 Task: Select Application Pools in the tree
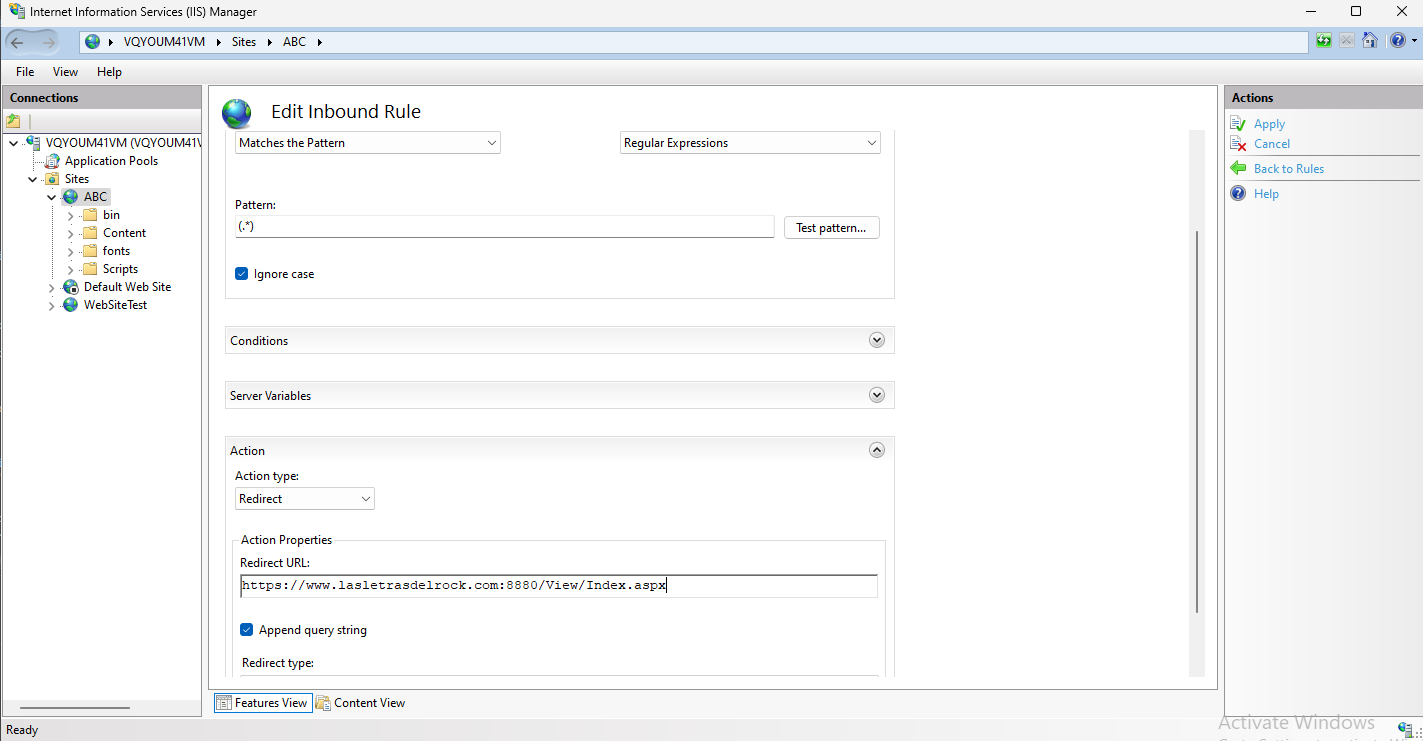click(x=111, y=161)
